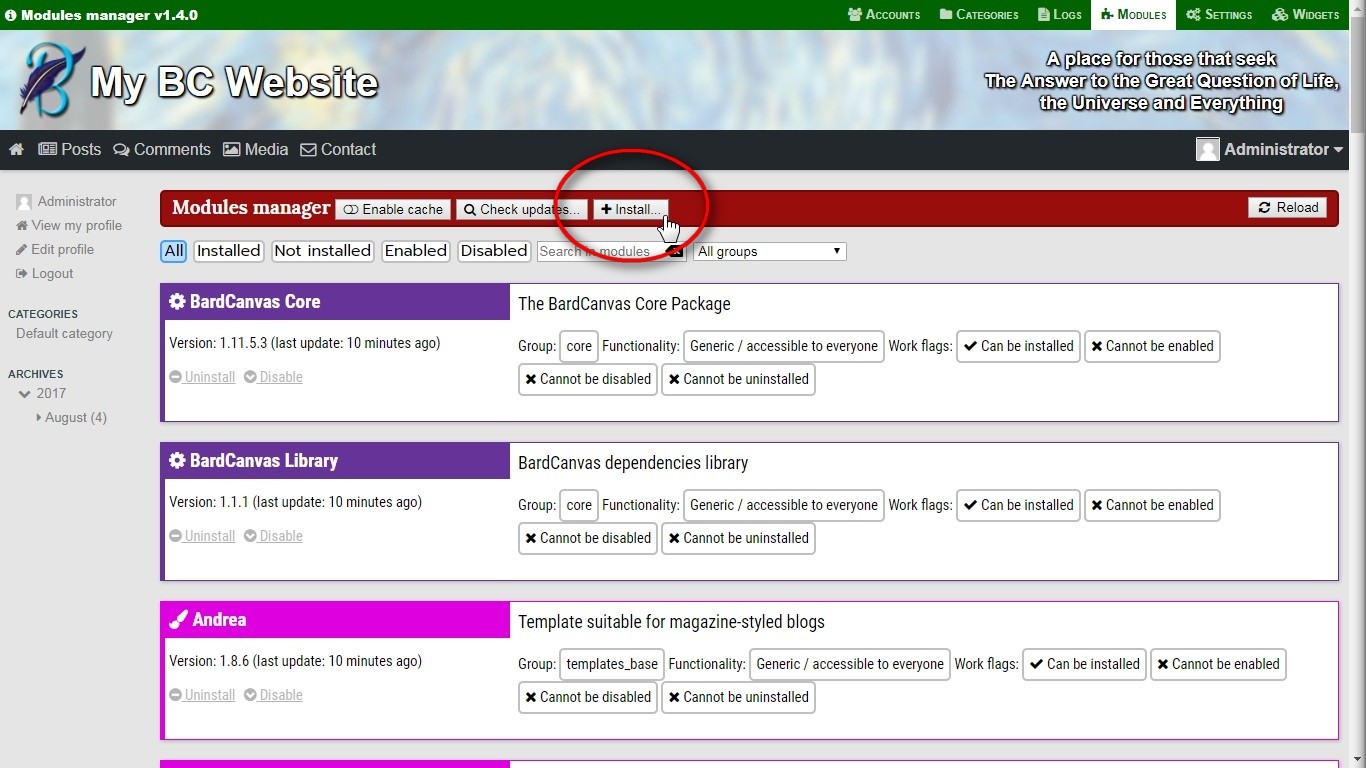
Task: Click "BardCanvas dependencies library" description
Action: coord(633,463)
